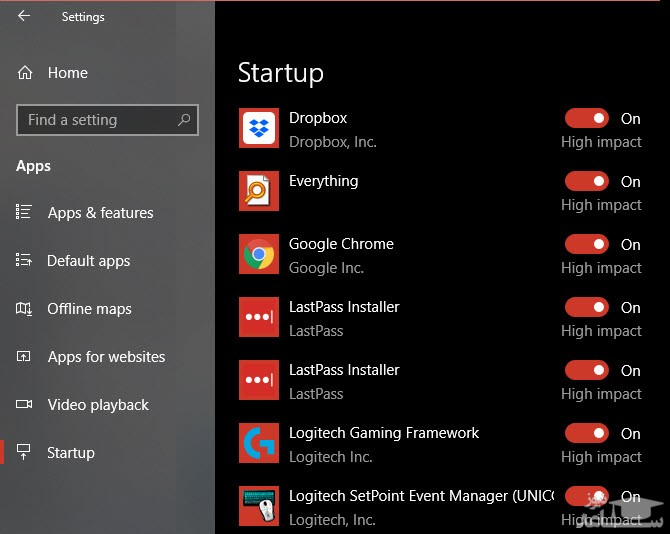
Task: Select the Google Chrome icon
Action: pos(259,255)
